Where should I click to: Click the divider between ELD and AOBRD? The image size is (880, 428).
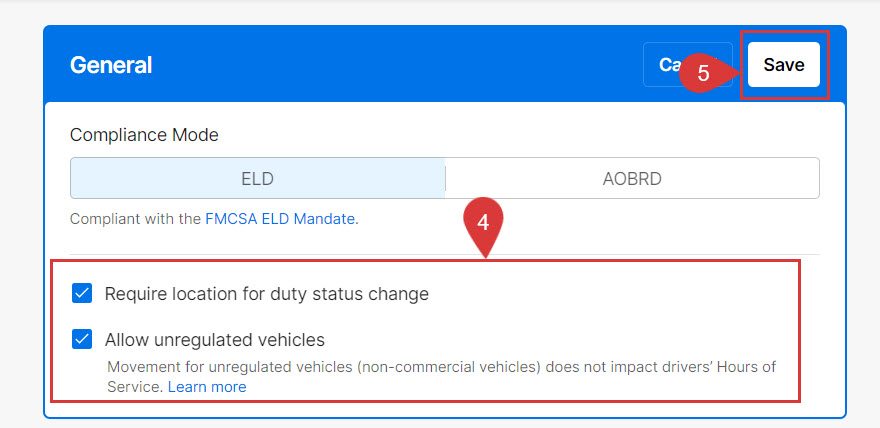(x=445, y=179)
